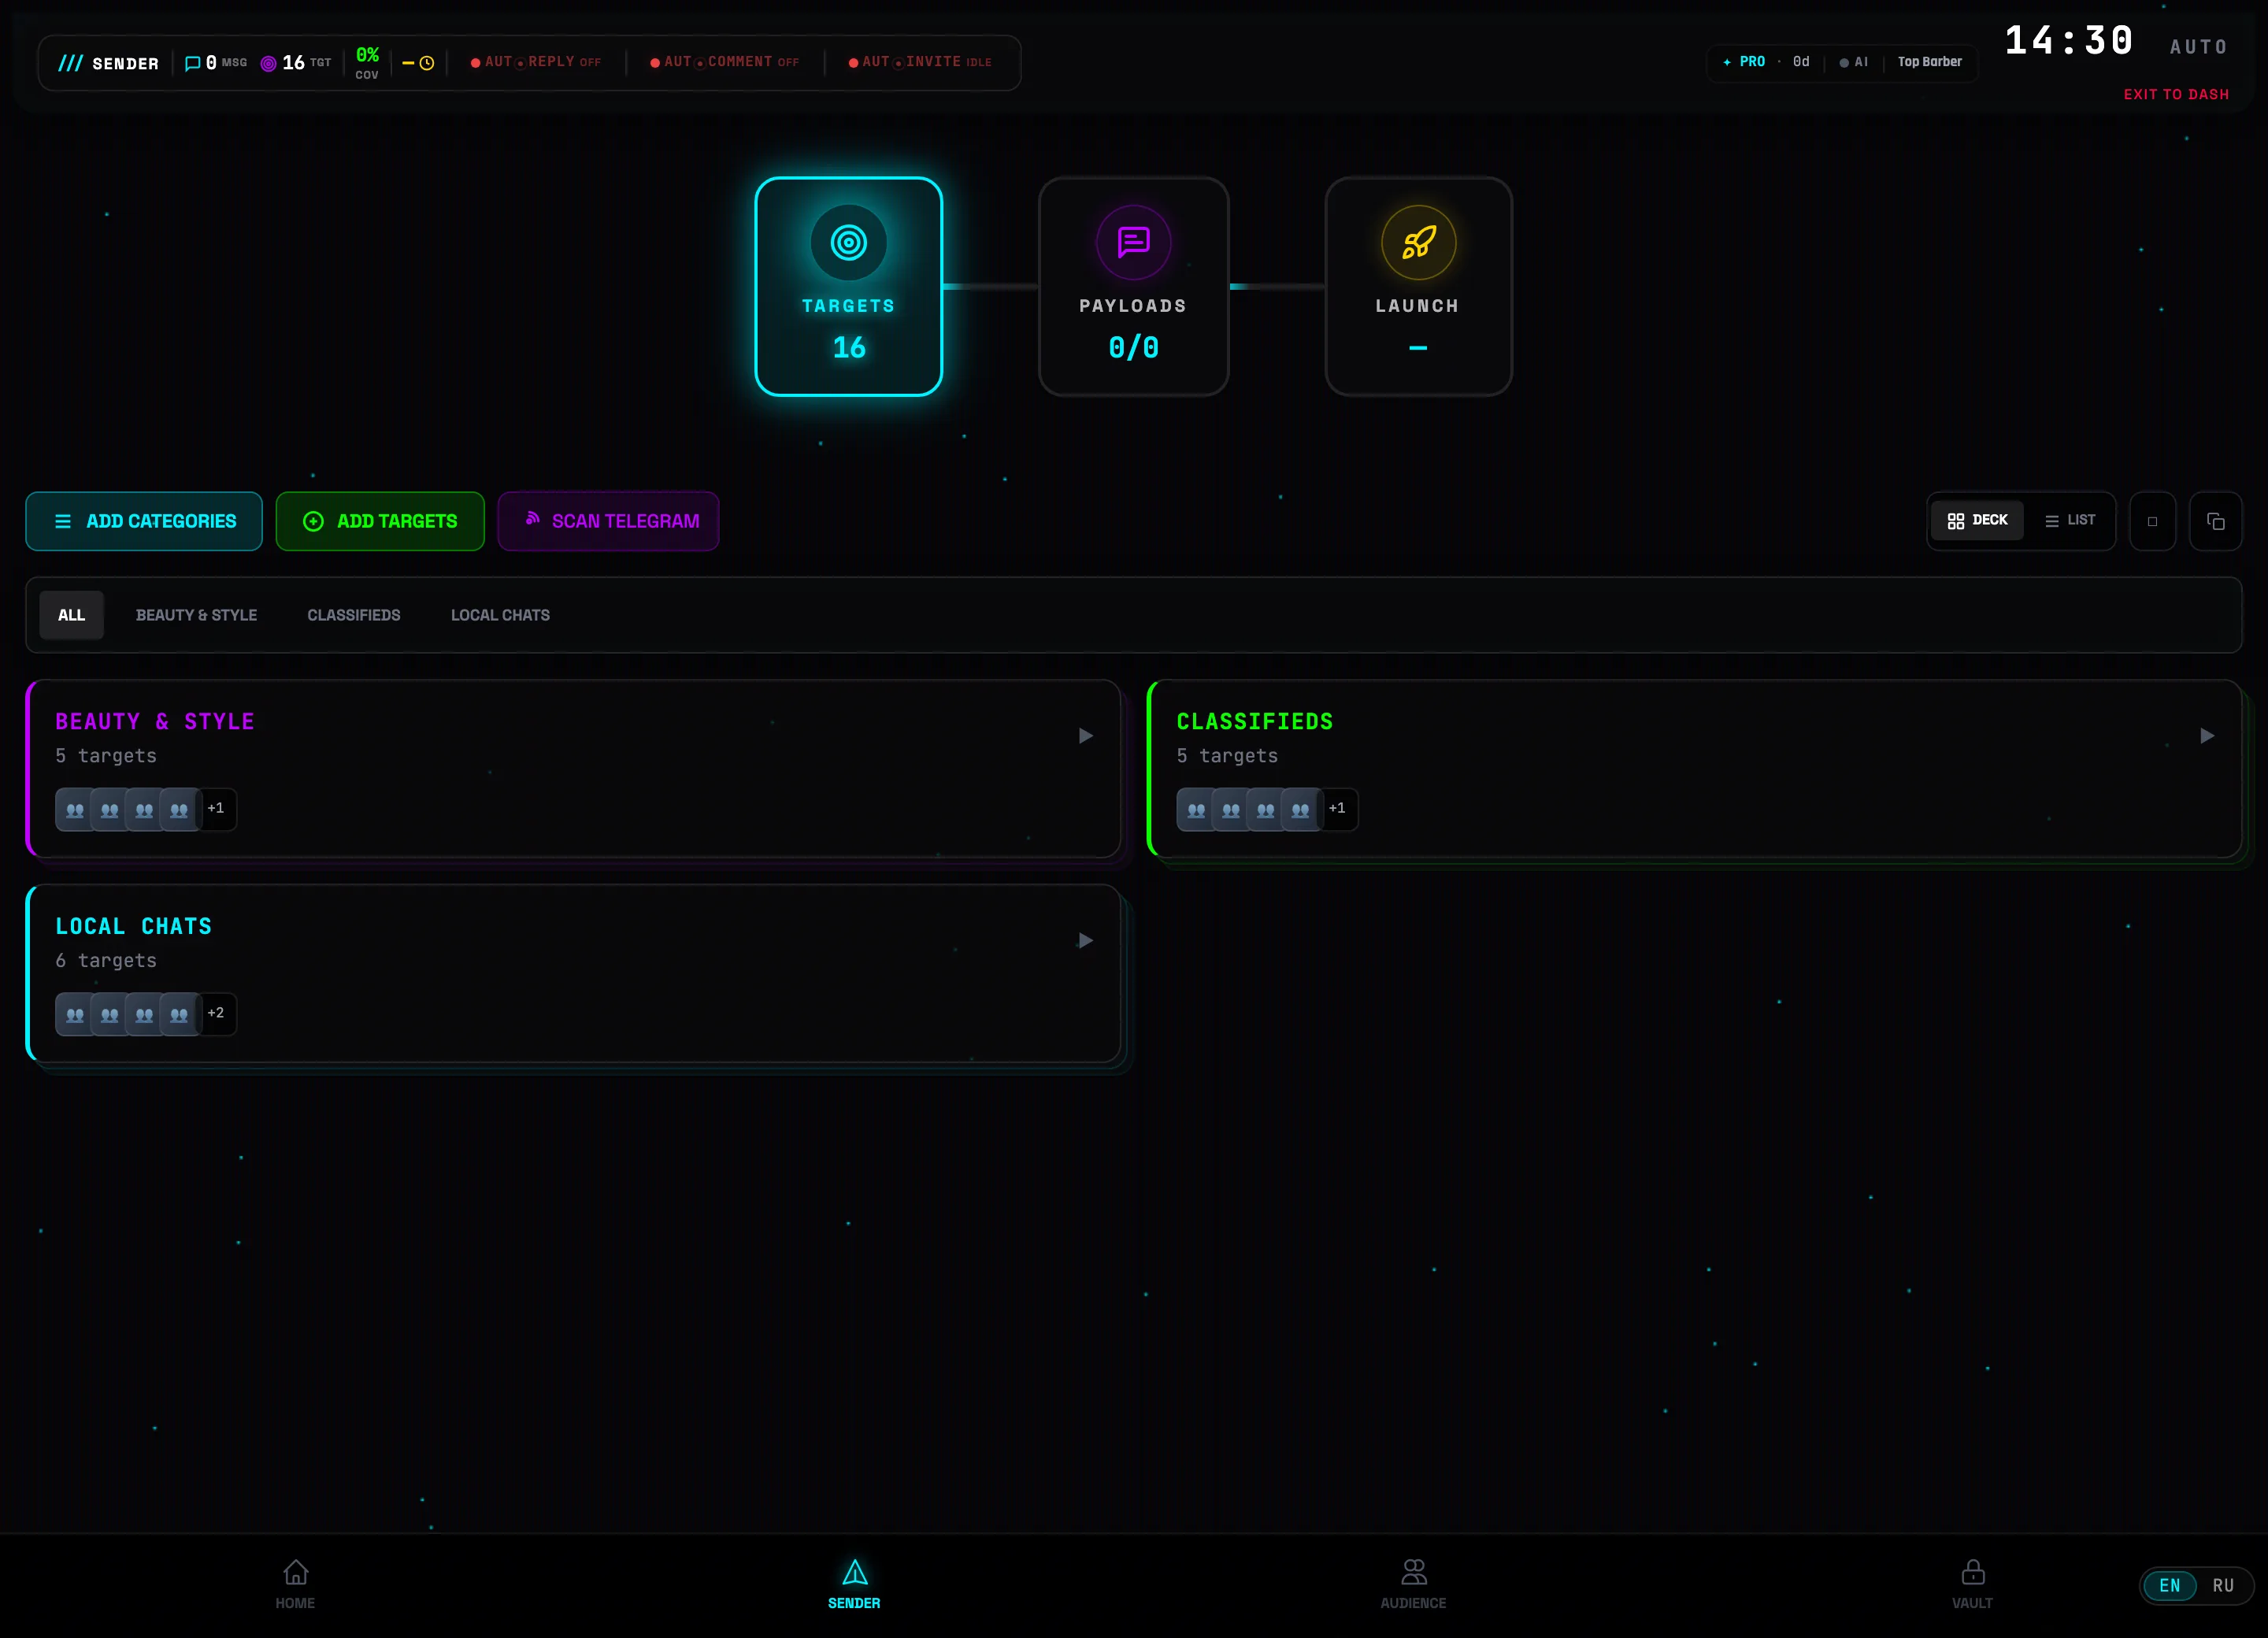Click the Scan Telegram button
Image resolution: width=2268 pixels, height=1638 pixels.
click(x=608, y=521)
